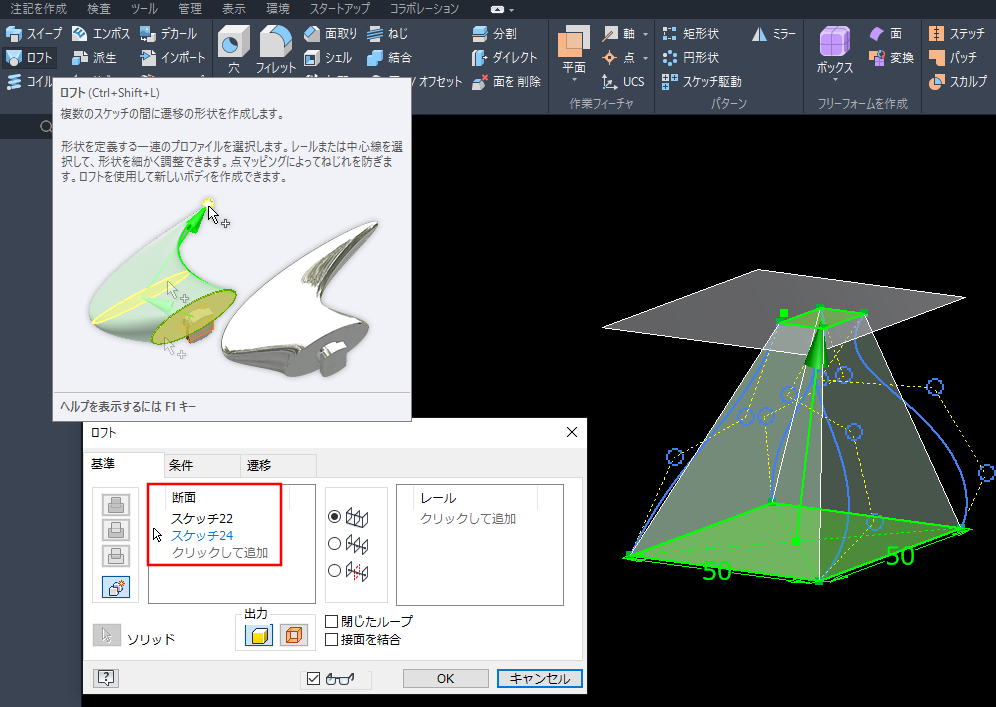Image resolution: width=996 pixels, height=707 pixels.
Task: Select the フィレット (Fillet) tool
Action: (x=275, y=48)
